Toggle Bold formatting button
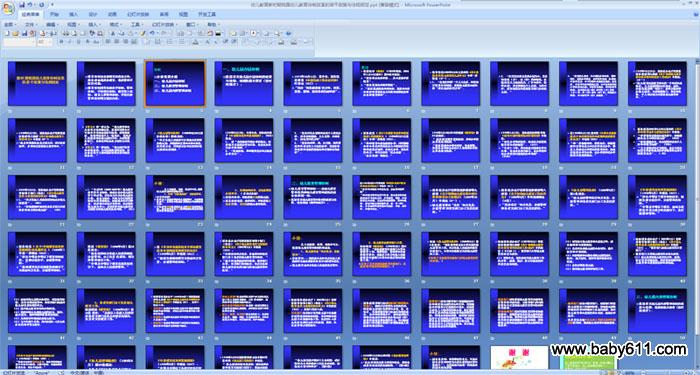Screen dimensions: 700x375 61,42
